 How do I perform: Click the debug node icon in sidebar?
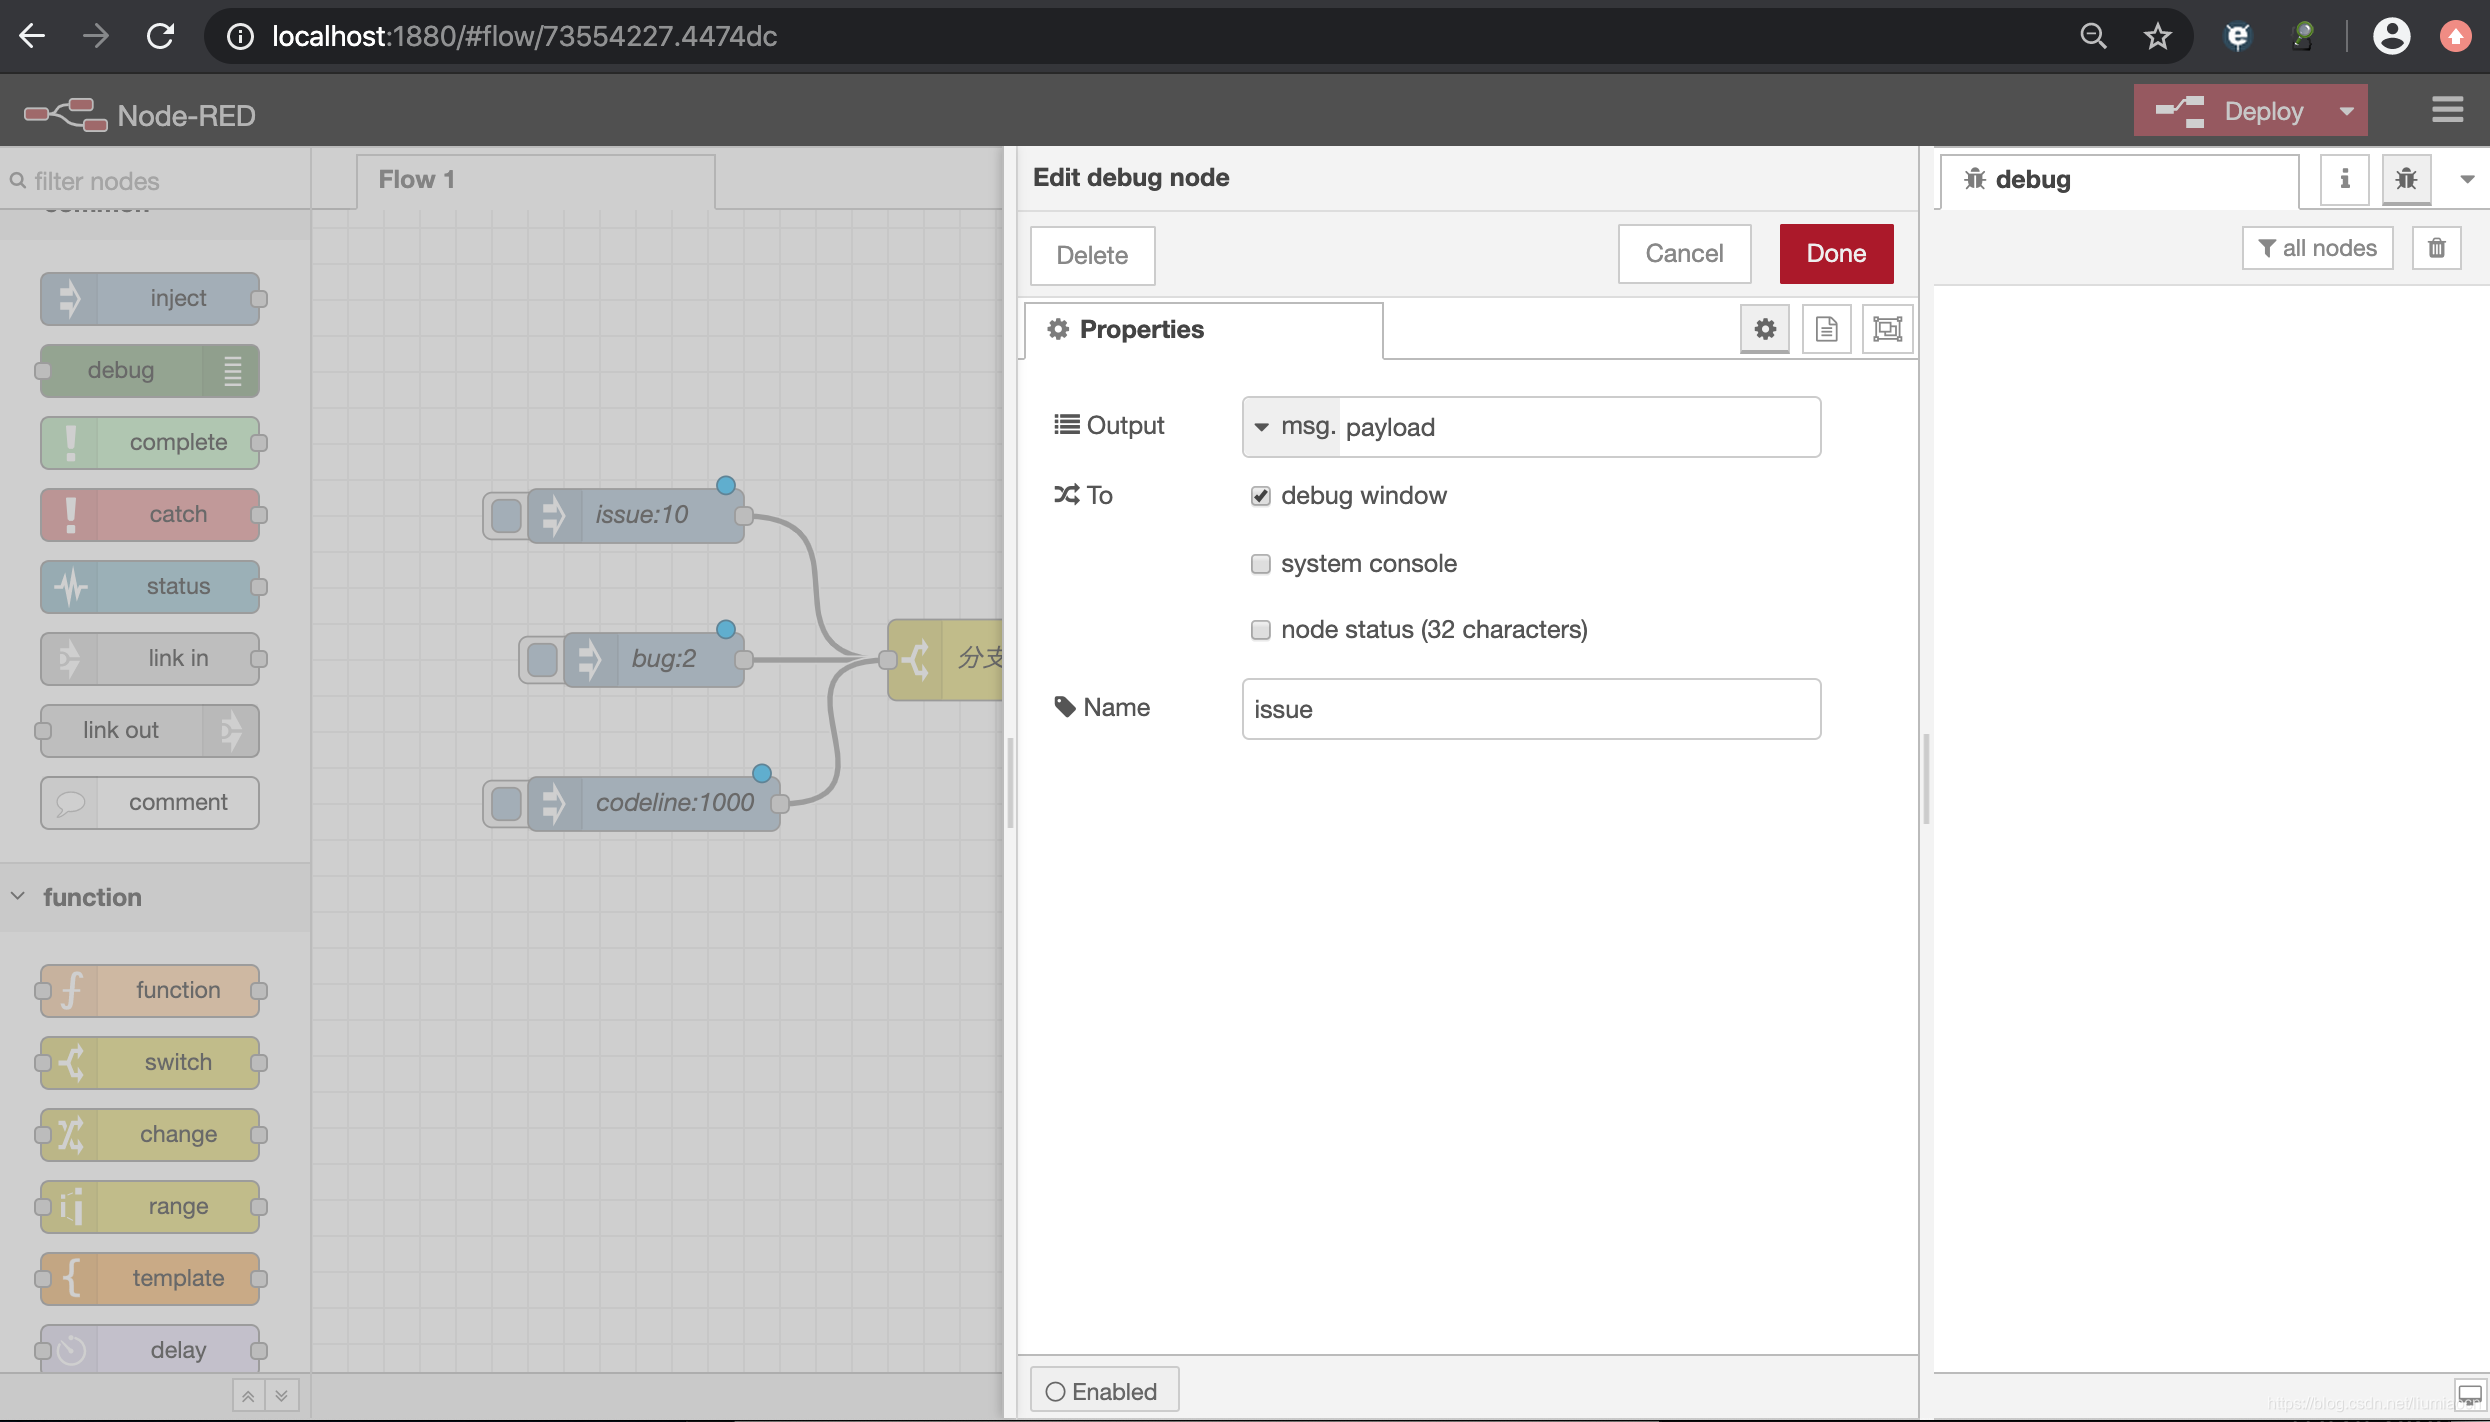point(2404,178)
